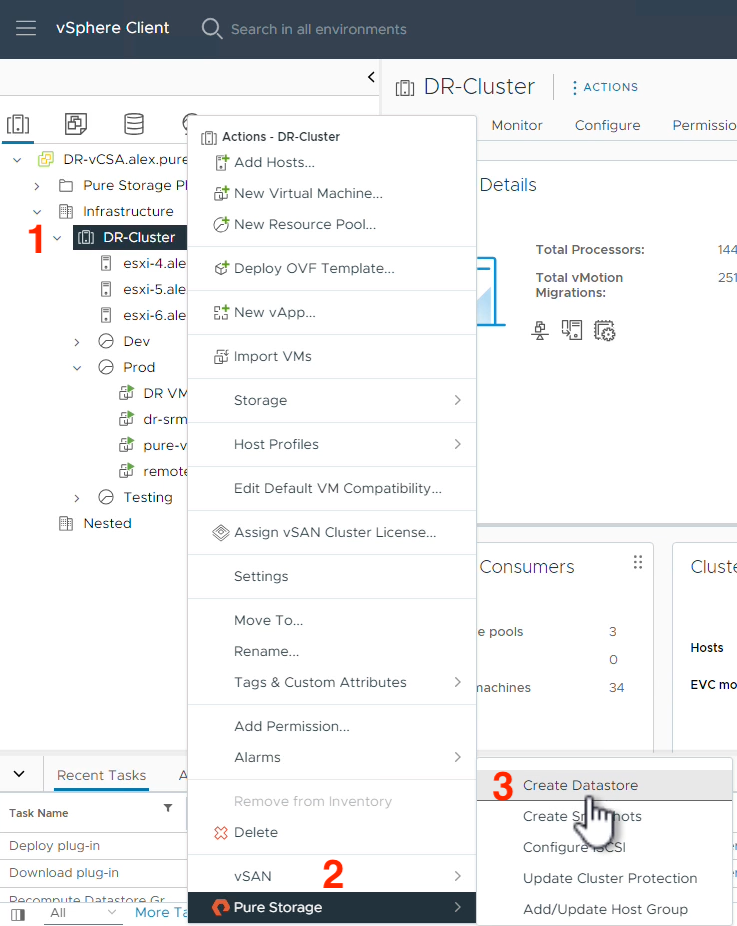Click the New vApp menu icon
The width and height of the screenshot is (737, 926).
221,312
